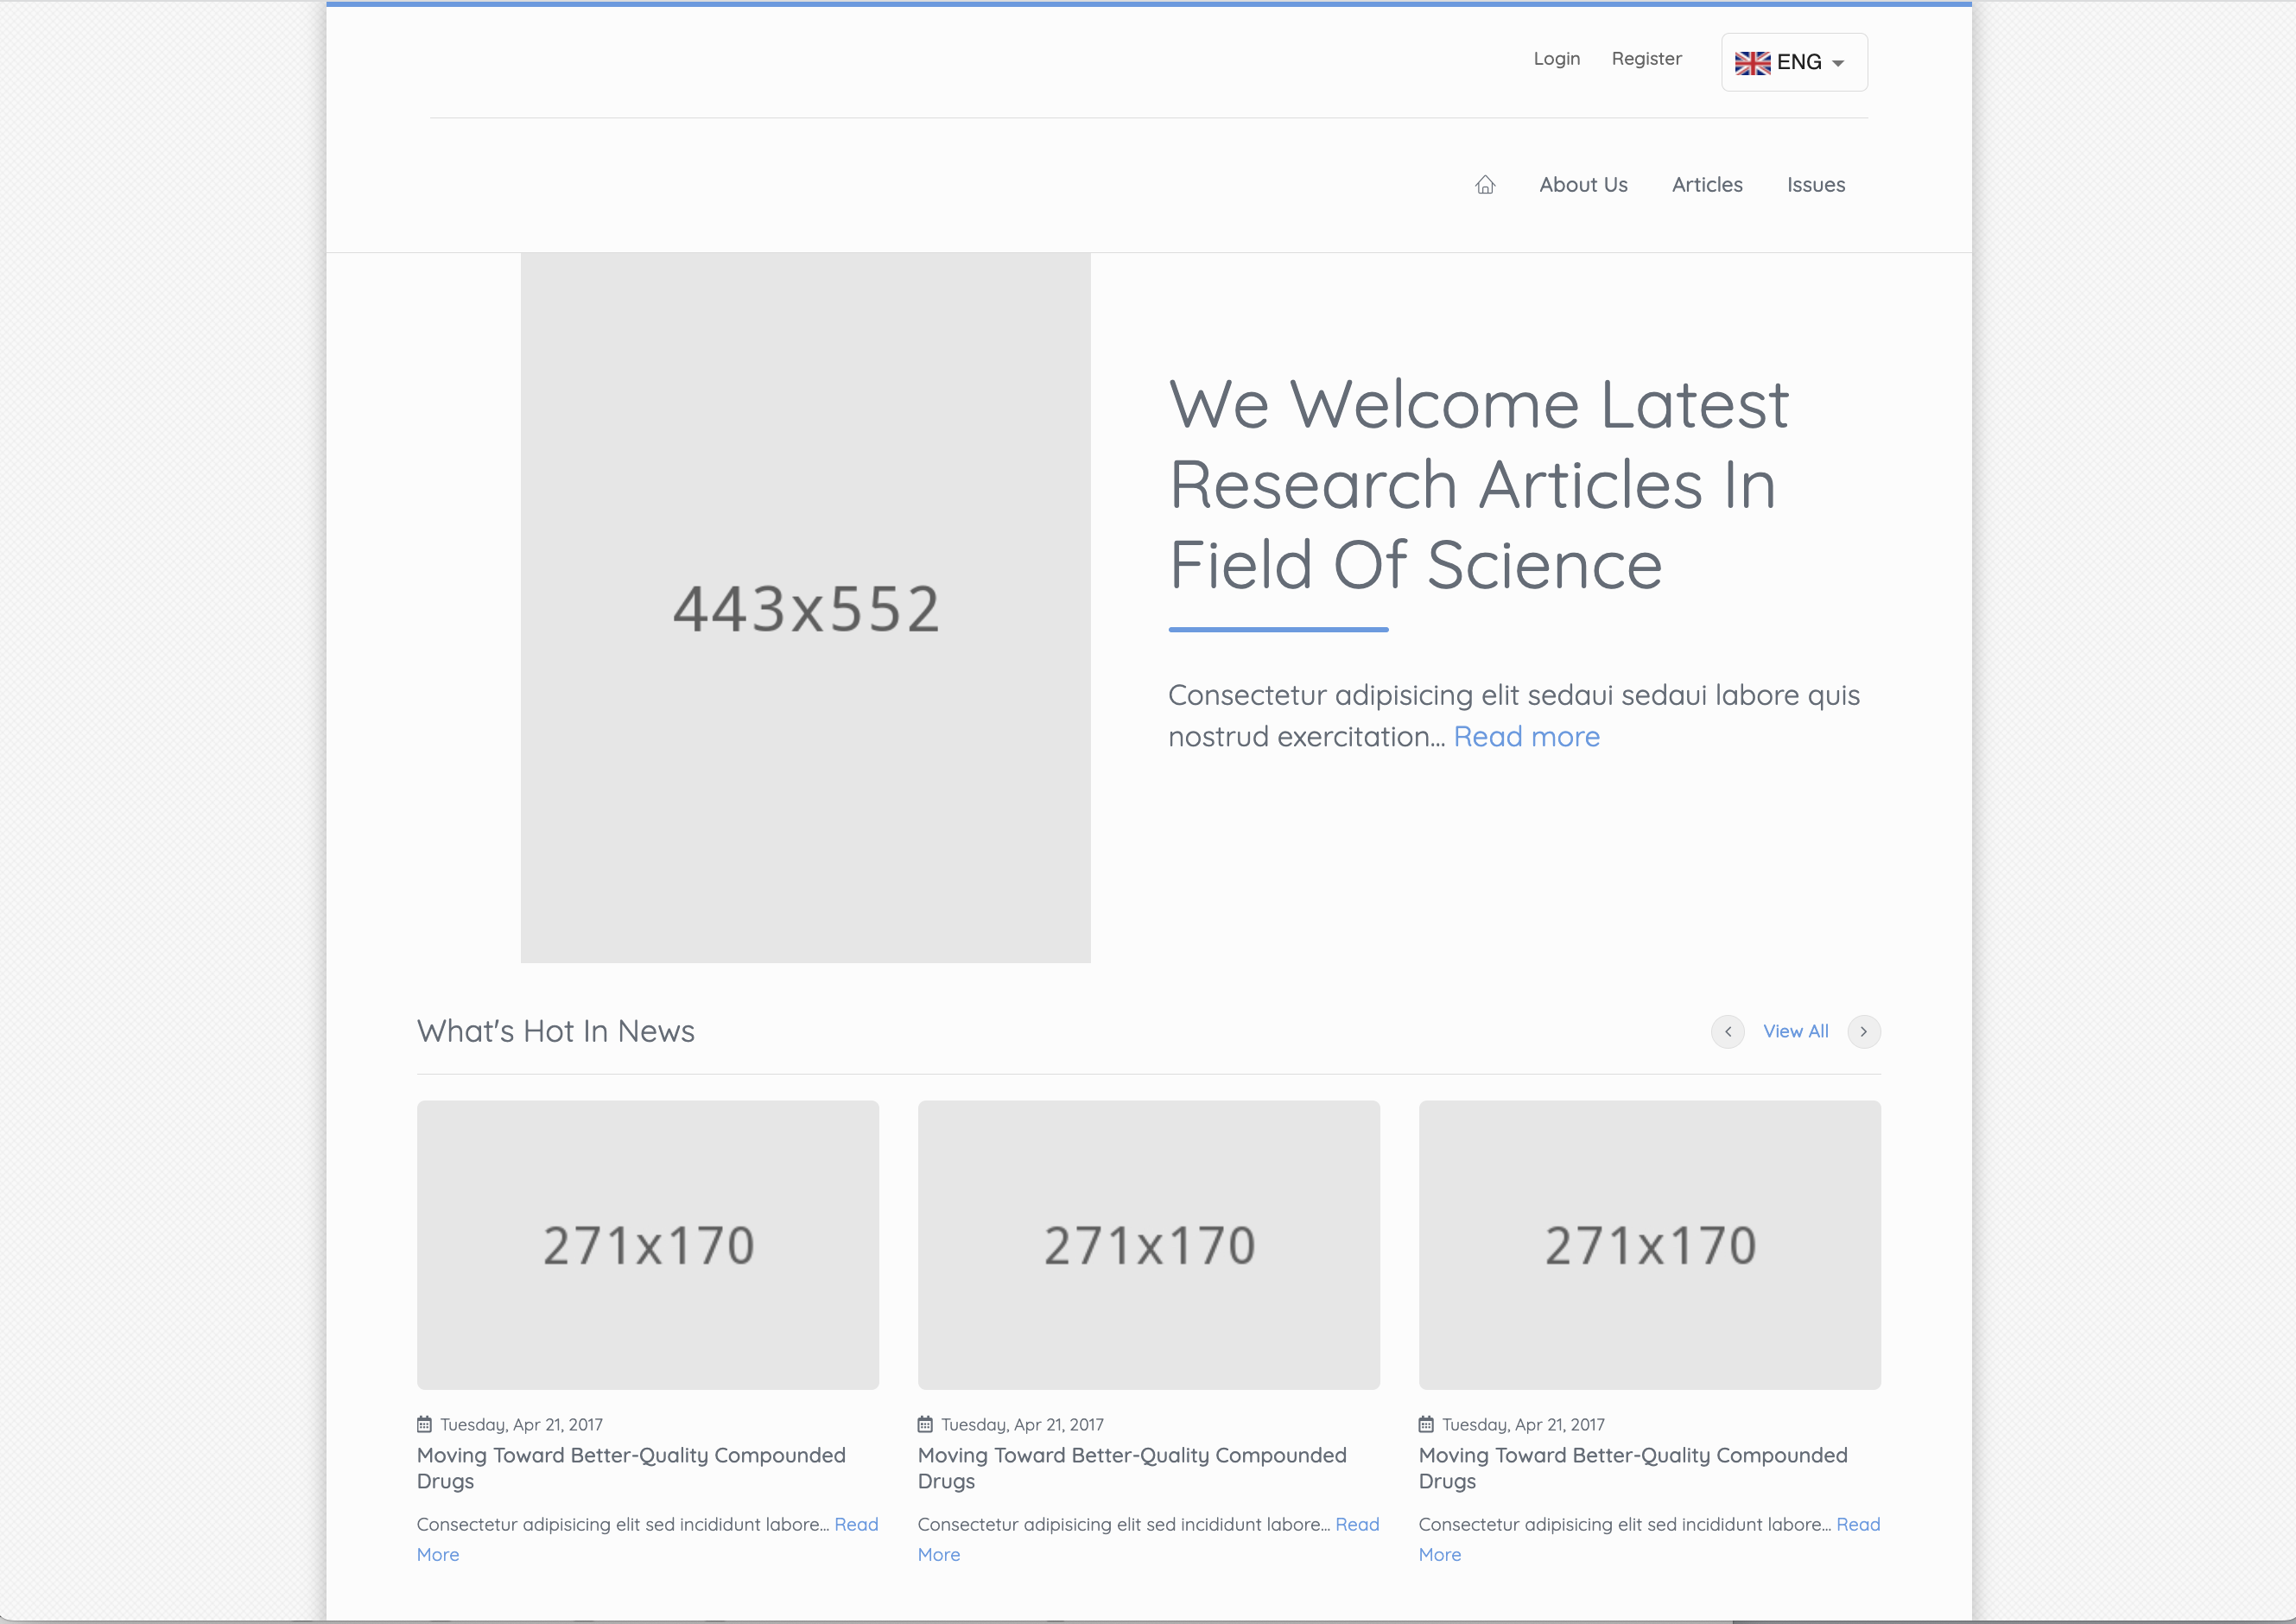Click View All news link
2296x1624 pixels.
pos(1795,1031)
